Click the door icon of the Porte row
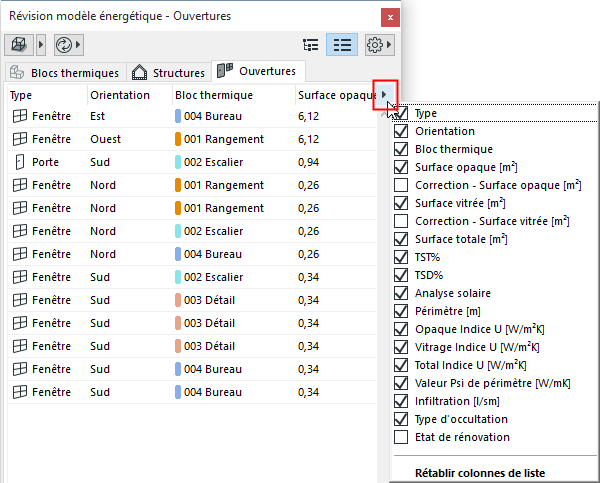The width and height of the screenshot is (600, 483). 20,162
